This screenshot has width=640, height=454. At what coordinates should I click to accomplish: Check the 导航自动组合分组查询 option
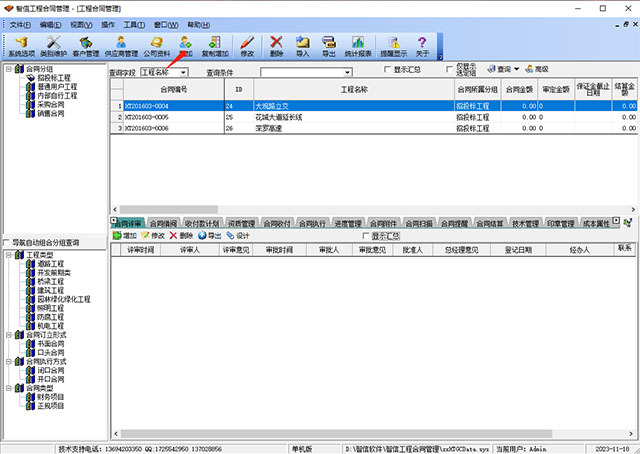[8, 242]
